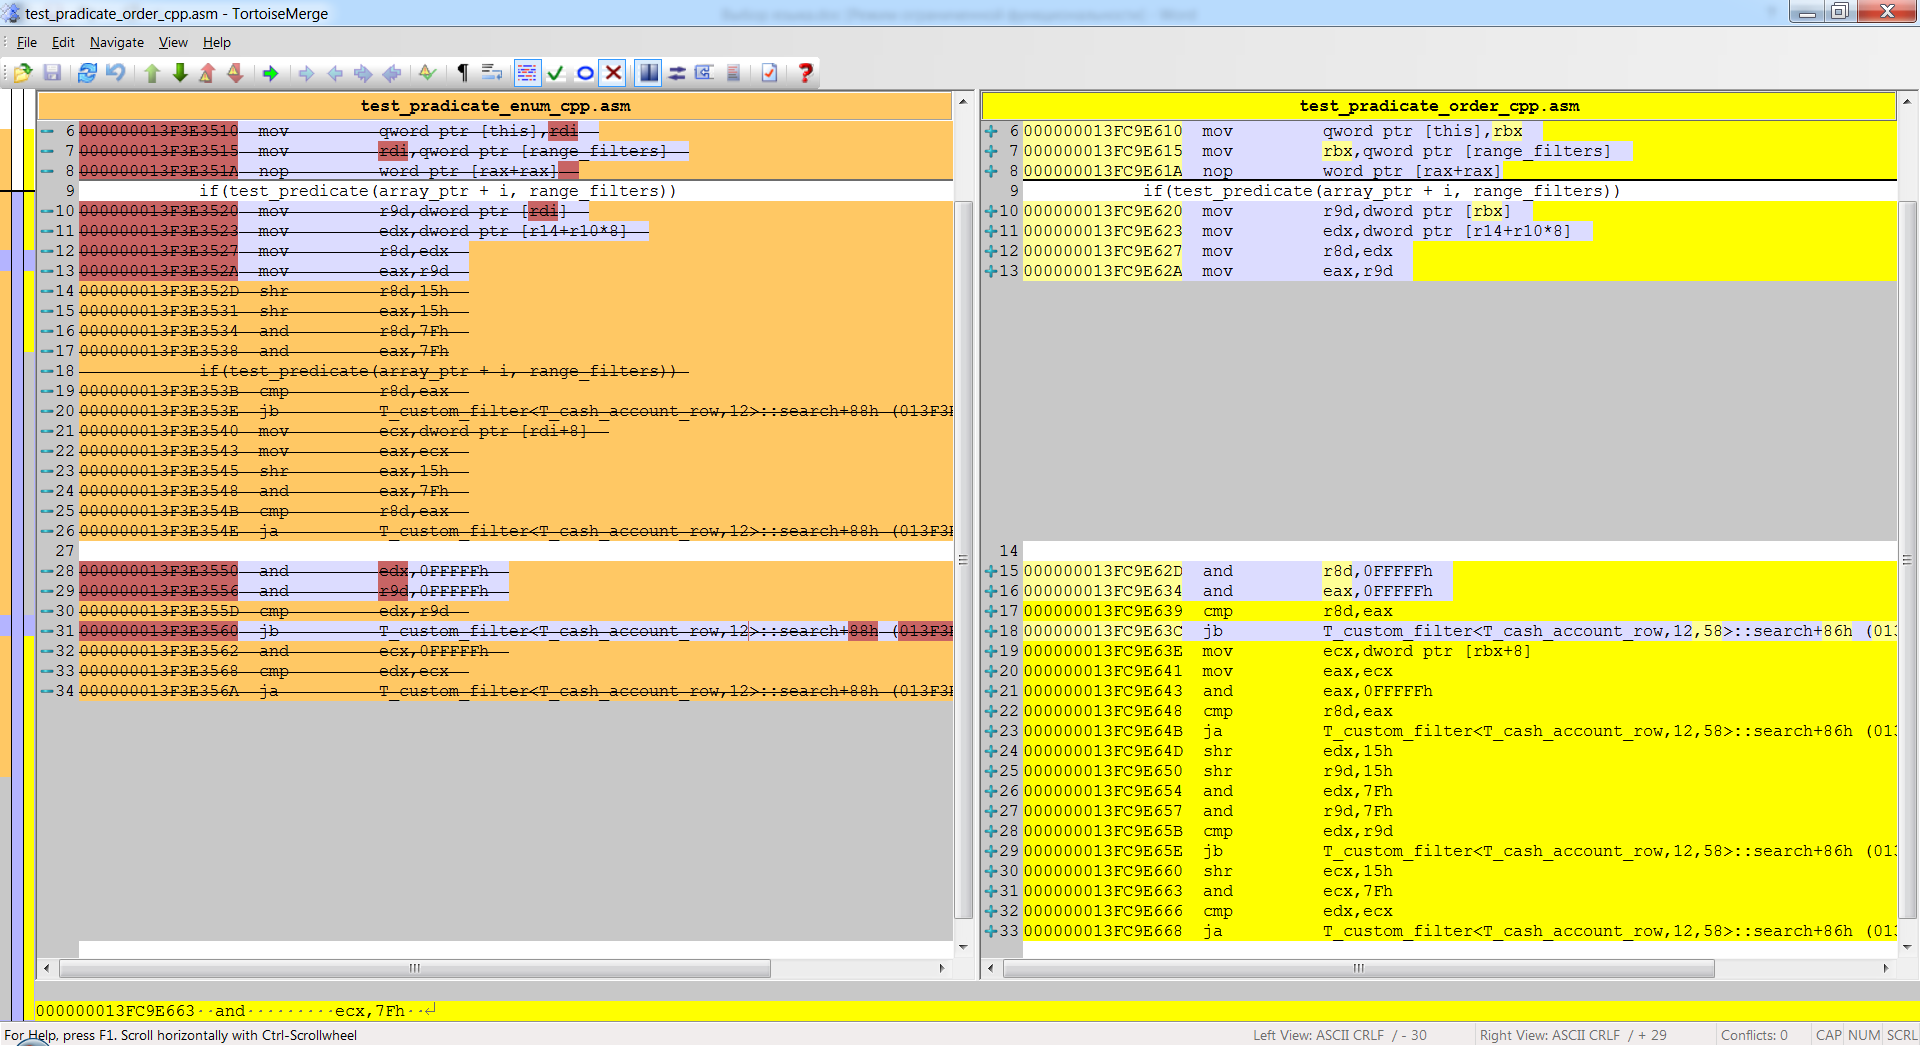Click left line 9 if(test_predicate text

point(438,191)
